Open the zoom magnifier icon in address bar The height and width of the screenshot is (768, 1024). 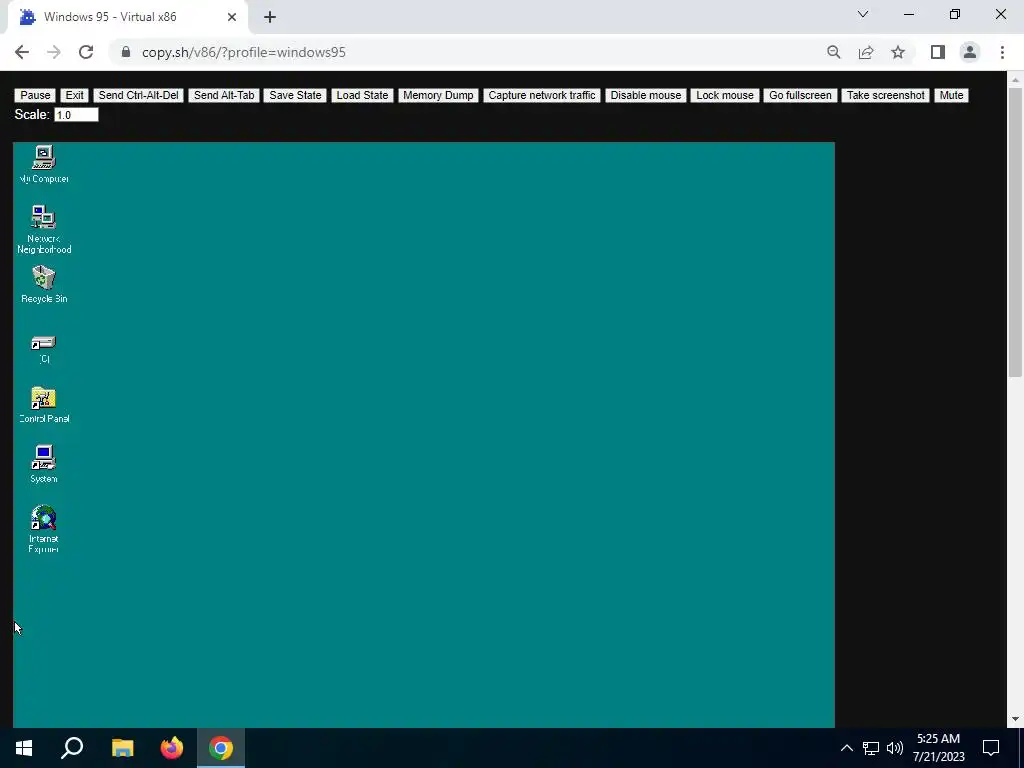833,52
